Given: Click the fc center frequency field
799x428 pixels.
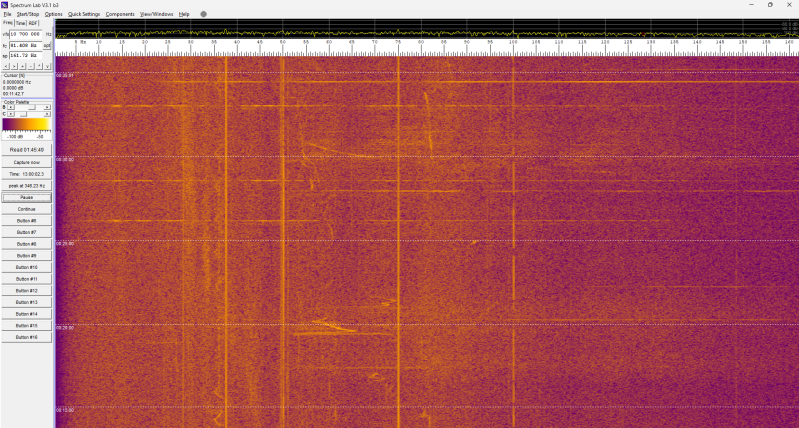Looking at the screenshot, I should pyautogui.click(x=25, y=45).
